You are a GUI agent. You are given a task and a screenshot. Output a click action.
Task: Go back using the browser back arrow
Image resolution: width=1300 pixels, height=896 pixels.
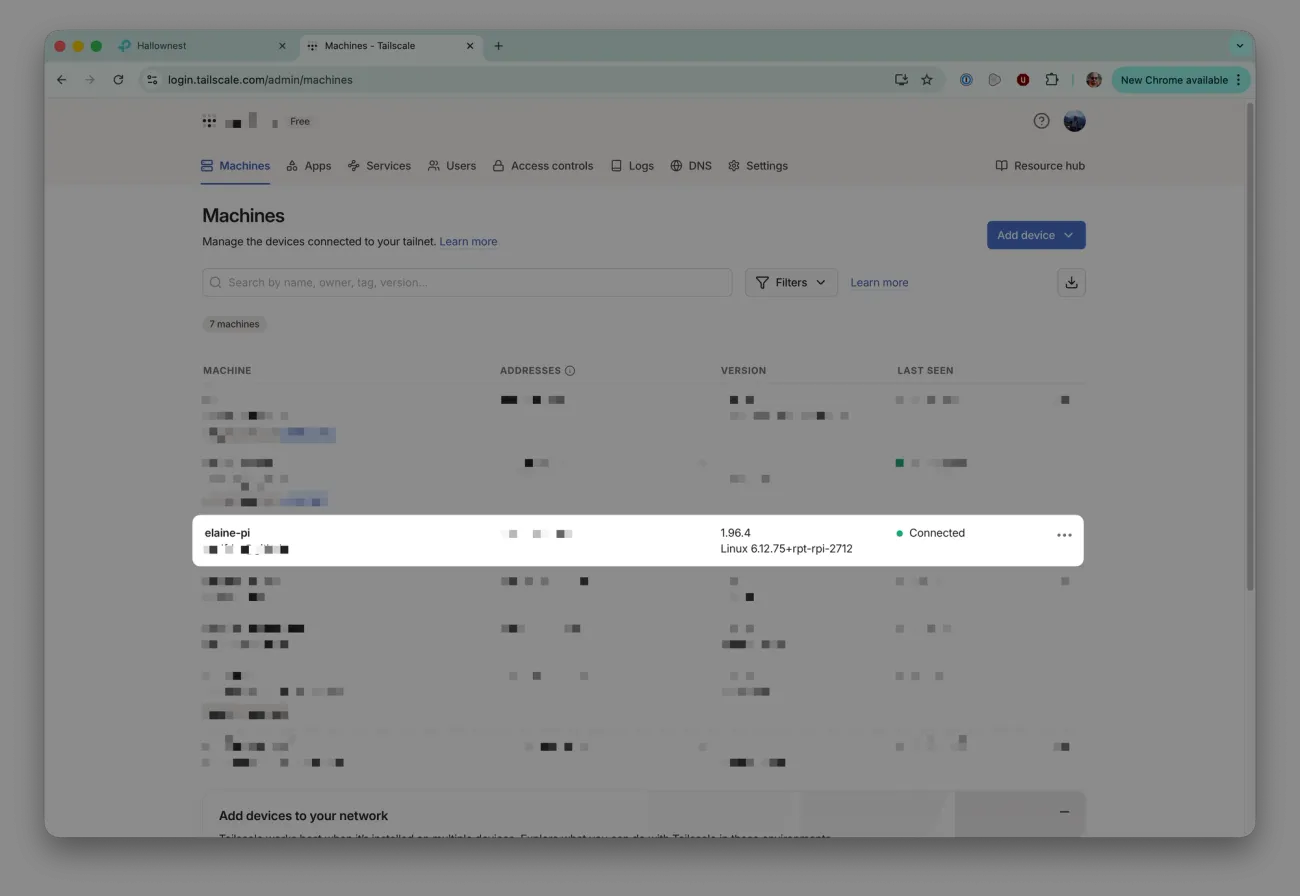[62, 80]
